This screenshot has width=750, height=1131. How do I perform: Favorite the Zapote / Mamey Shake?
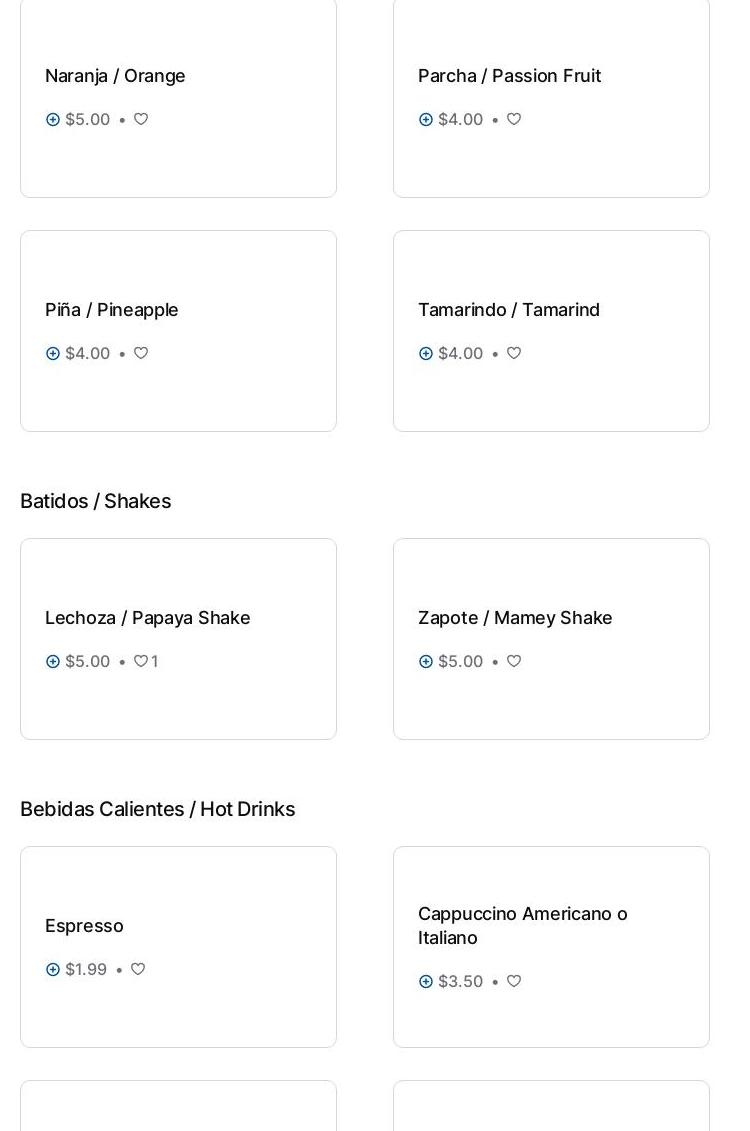[514, 662]
